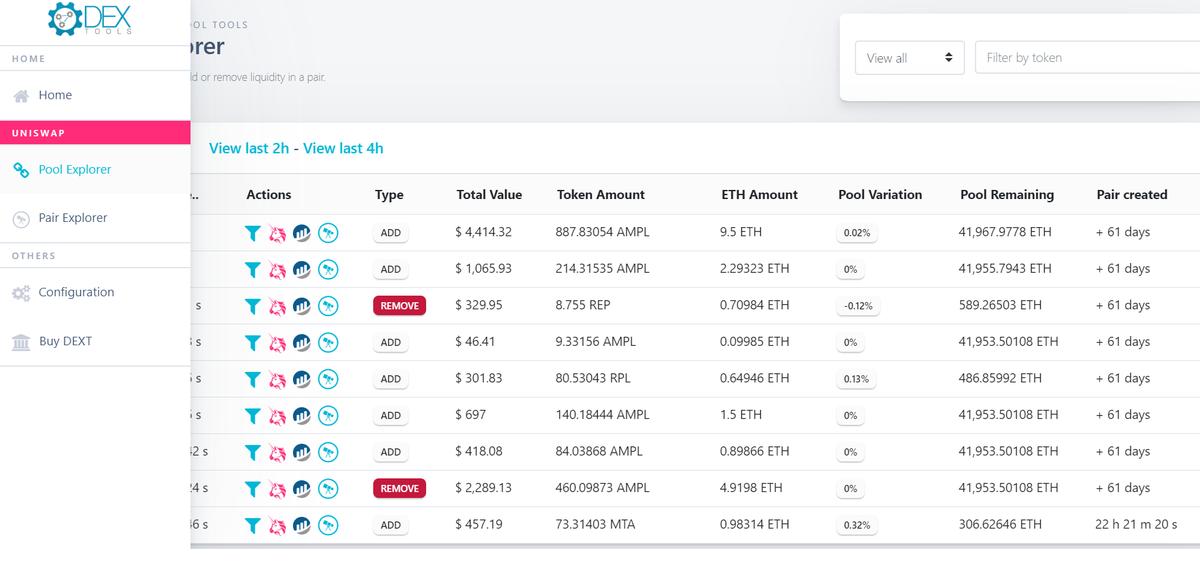Unicorn icon in the 8.755 REP row

pos(277,306)
